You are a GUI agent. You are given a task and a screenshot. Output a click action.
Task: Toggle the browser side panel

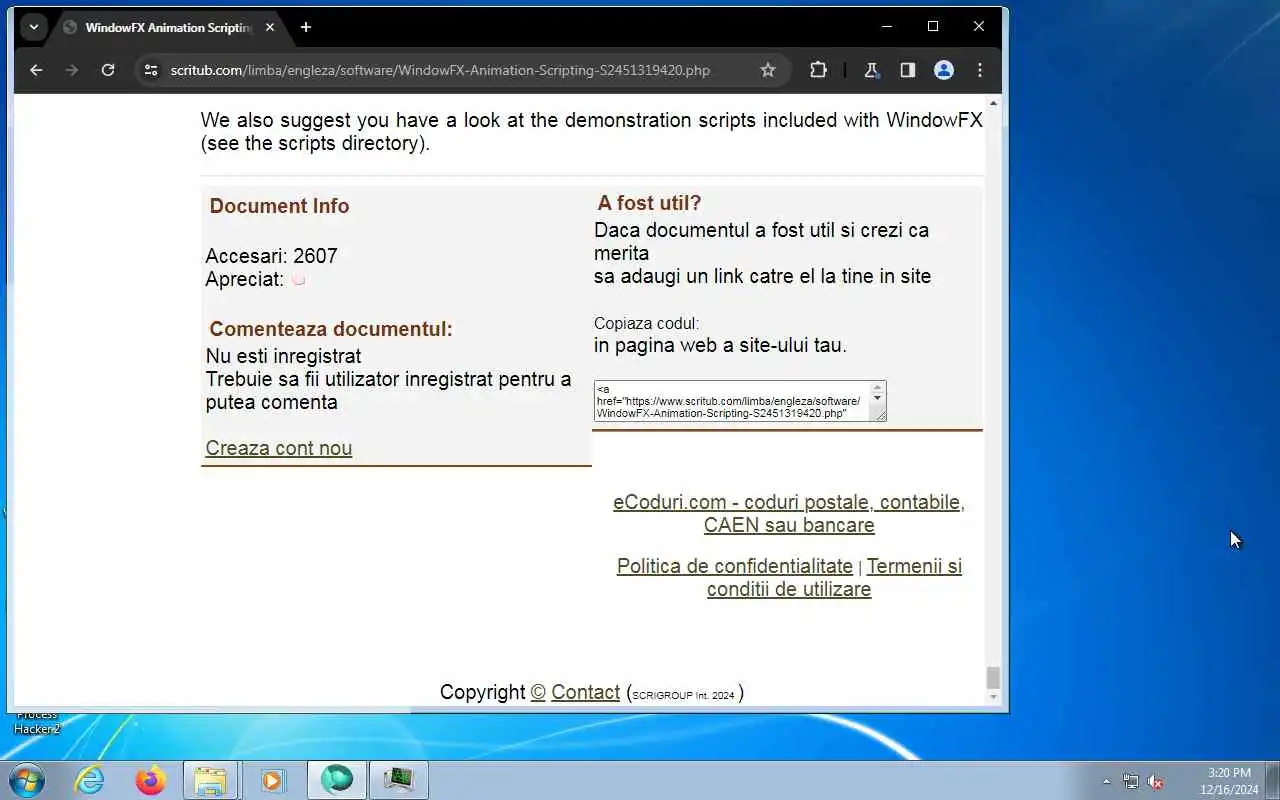point(907,70)
